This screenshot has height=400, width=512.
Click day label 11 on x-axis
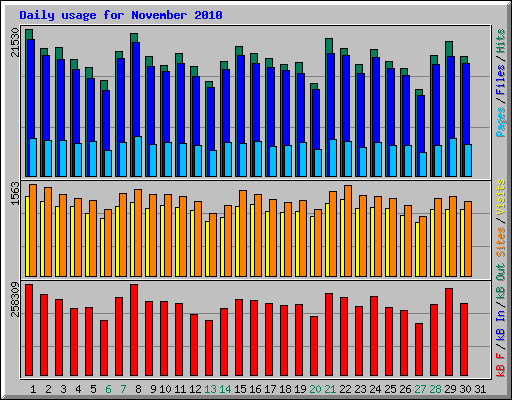pos(180,389)
